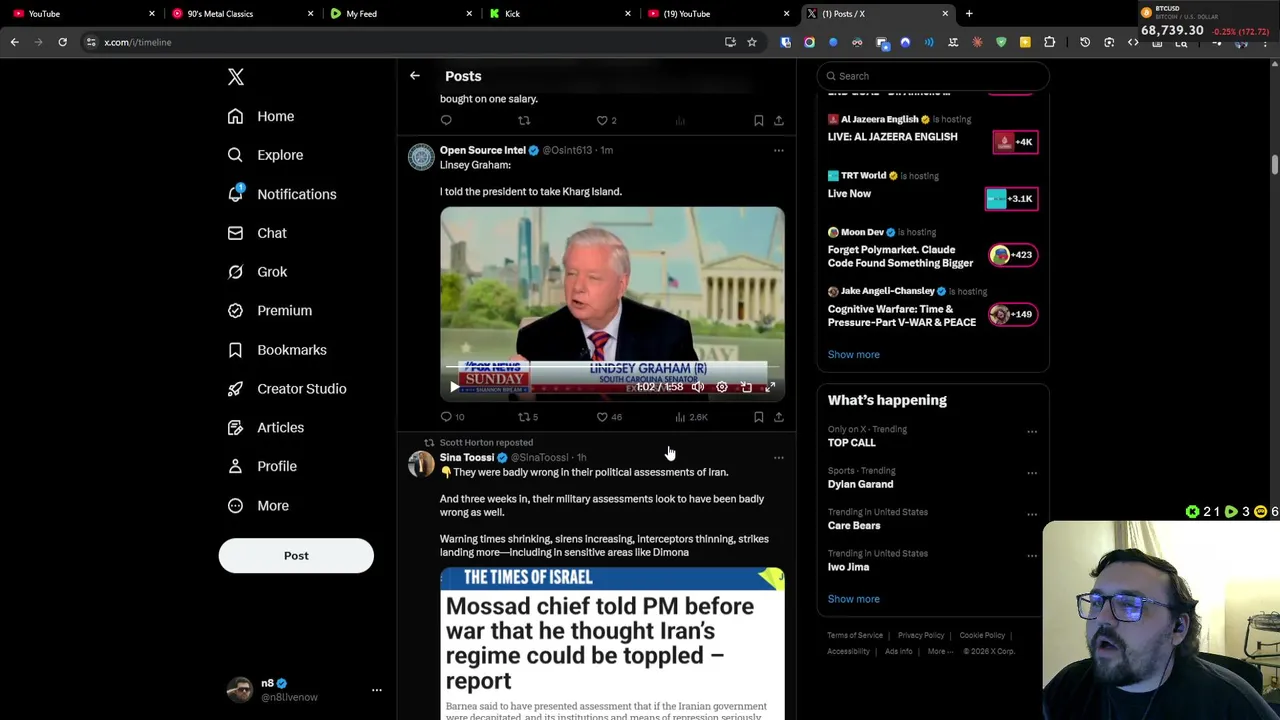Click Sina Toossi avatar
Image resolution: width=1280 pixels, height=720 pixels.
click(x=421, y=464)
